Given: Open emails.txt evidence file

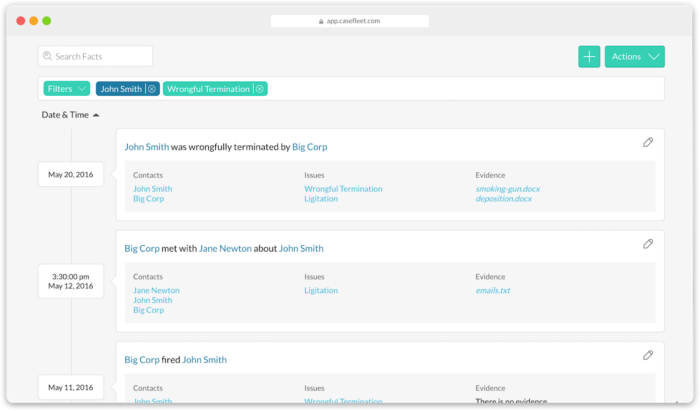Looking at the screenshot, I should [493, 290].
